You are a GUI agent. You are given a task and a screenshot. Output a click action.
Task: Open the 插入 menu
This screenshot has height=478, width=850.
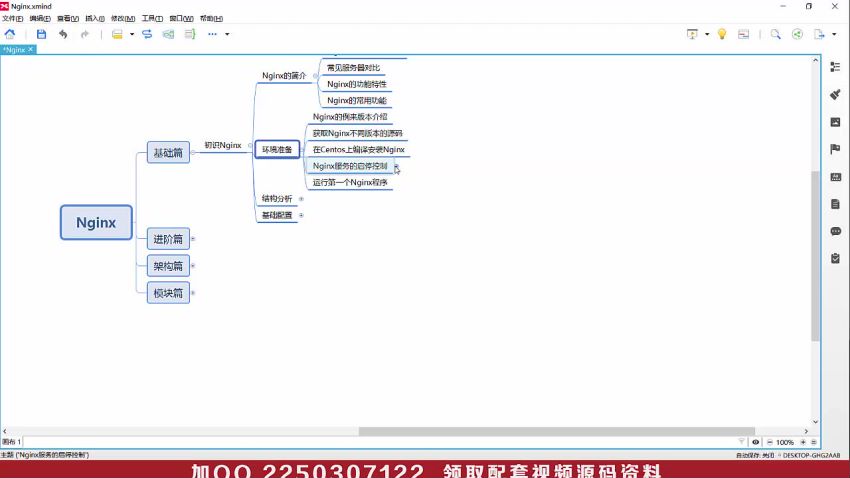pos(95,18)
